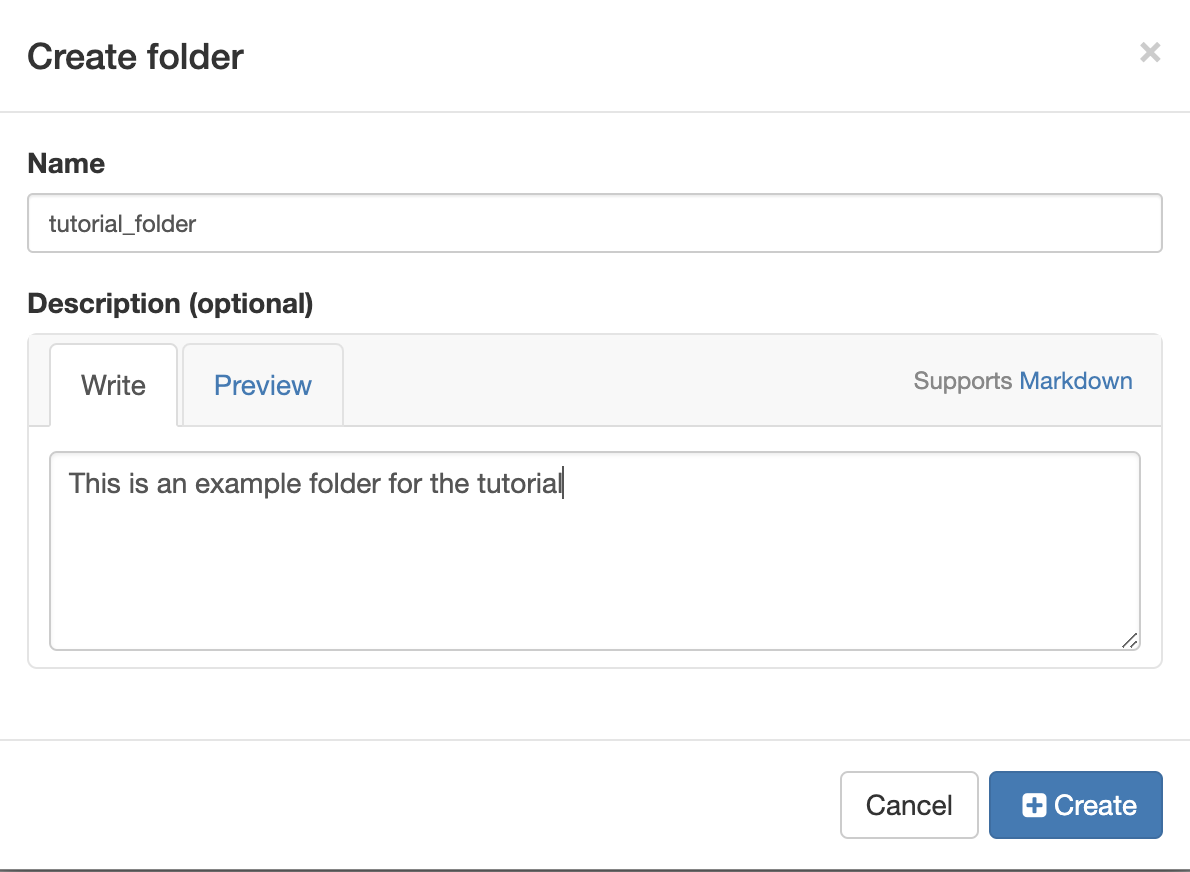
Task: Click the Write tab label
Action: (x=113, y=385)
